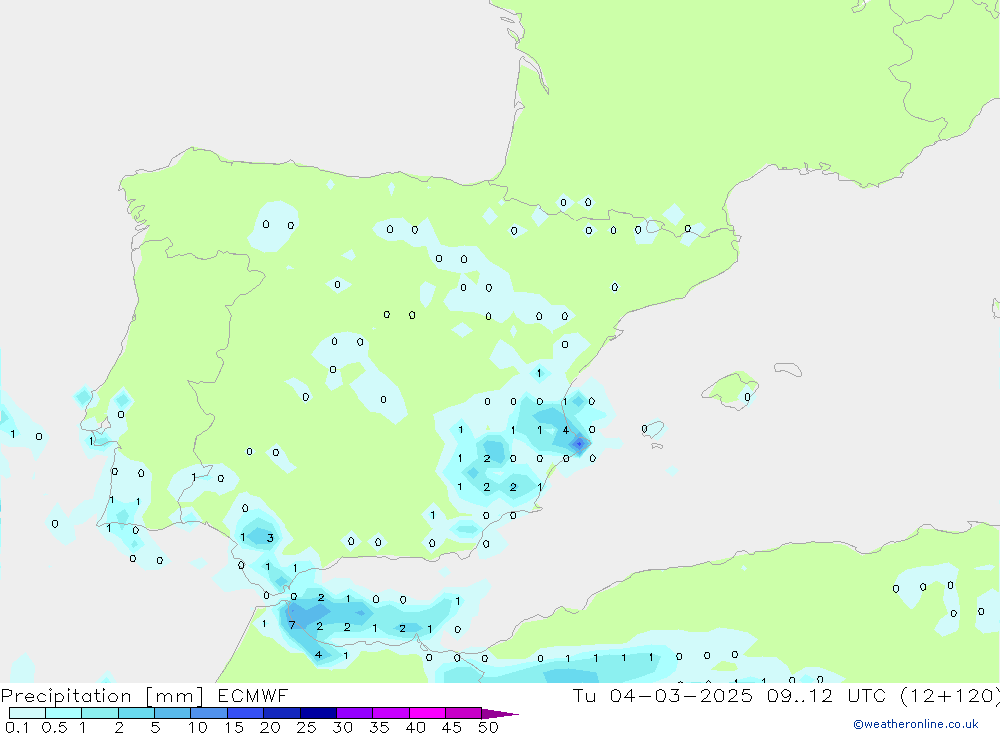Click the 0.1–0.5 mm legend color swatch

tap(27, 713)
